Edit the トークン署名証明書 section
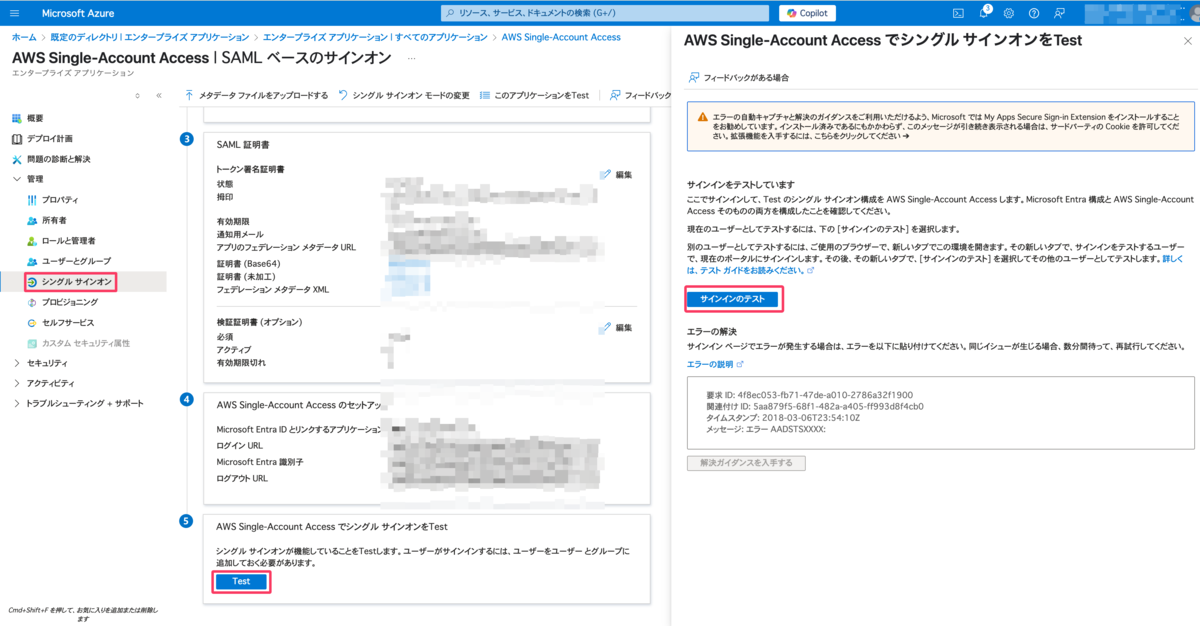Screen dimensions: 1200x626 616,174
